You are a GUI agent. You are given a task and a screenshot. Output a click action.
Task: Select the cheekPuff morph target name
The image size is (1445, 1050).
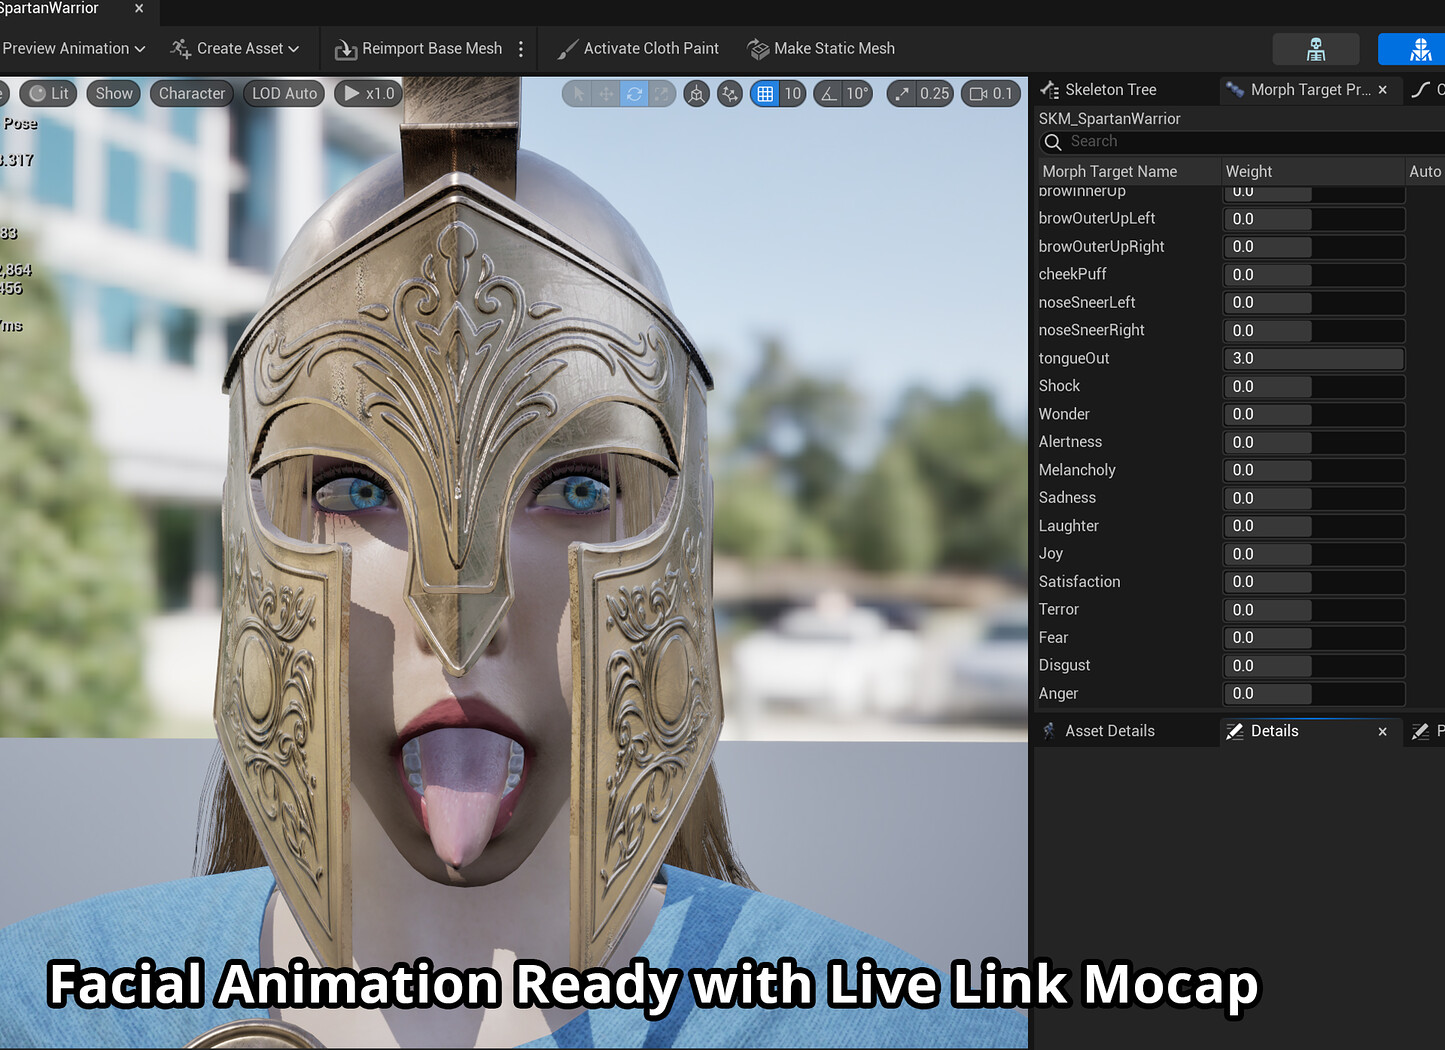tap(1072, 274)
